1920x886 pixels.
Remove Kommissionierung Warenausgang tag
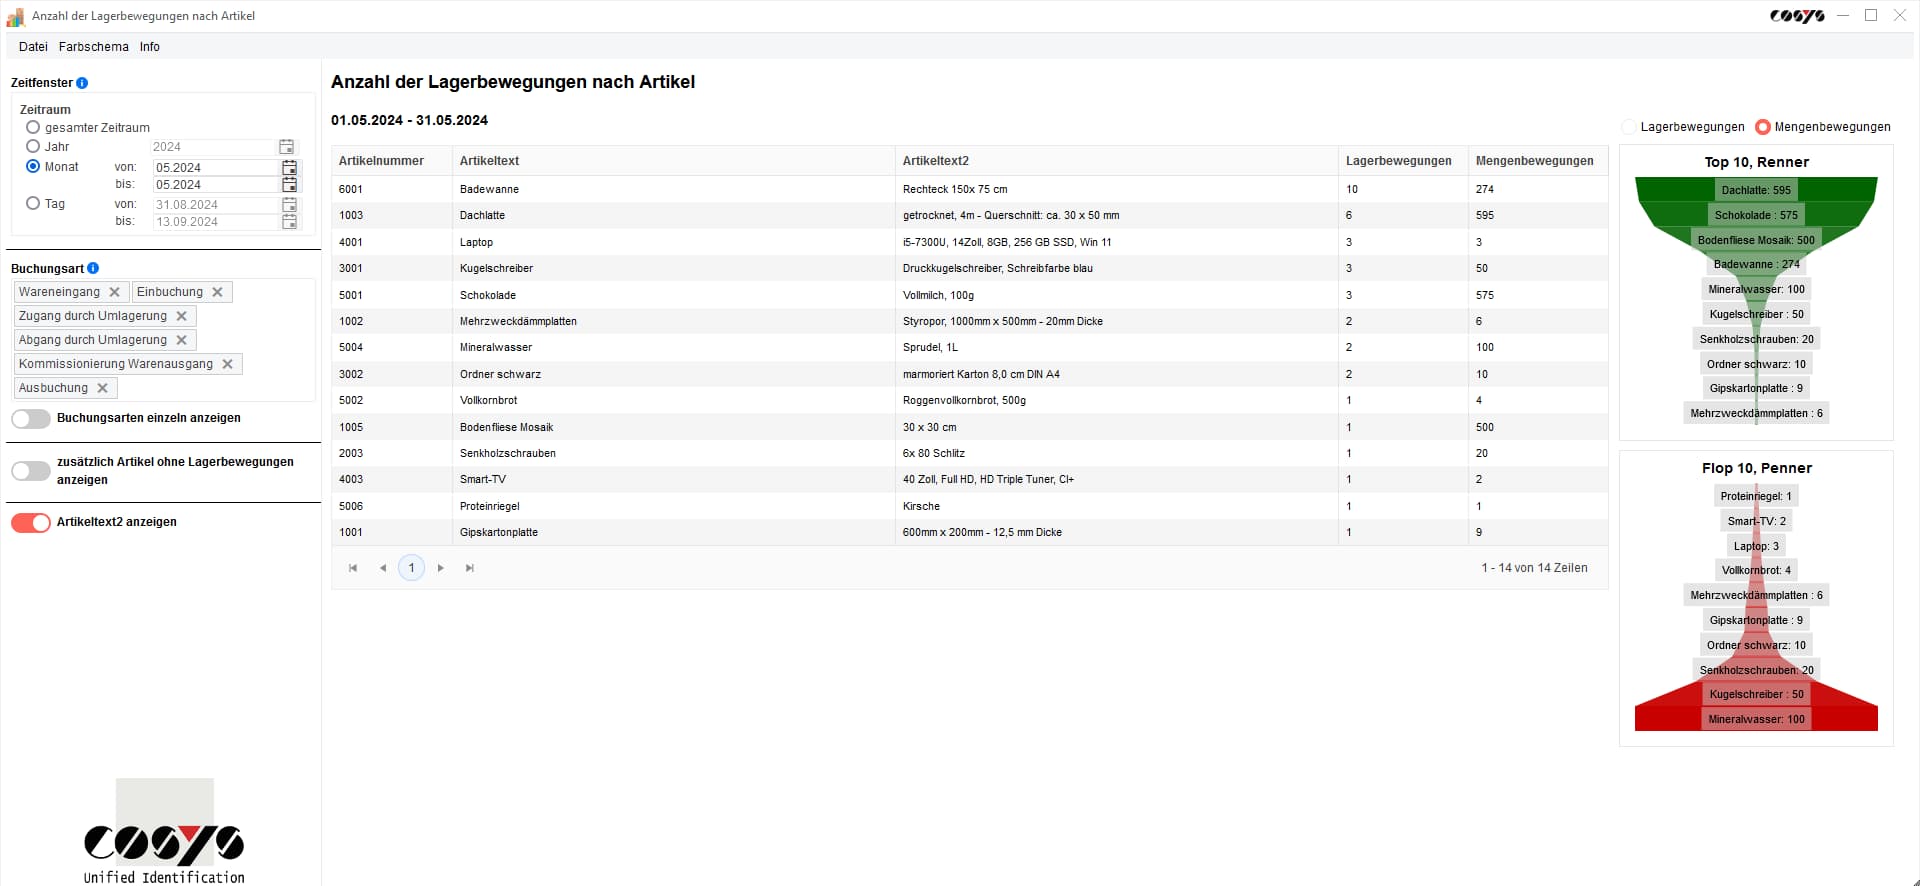pos(227,364)
